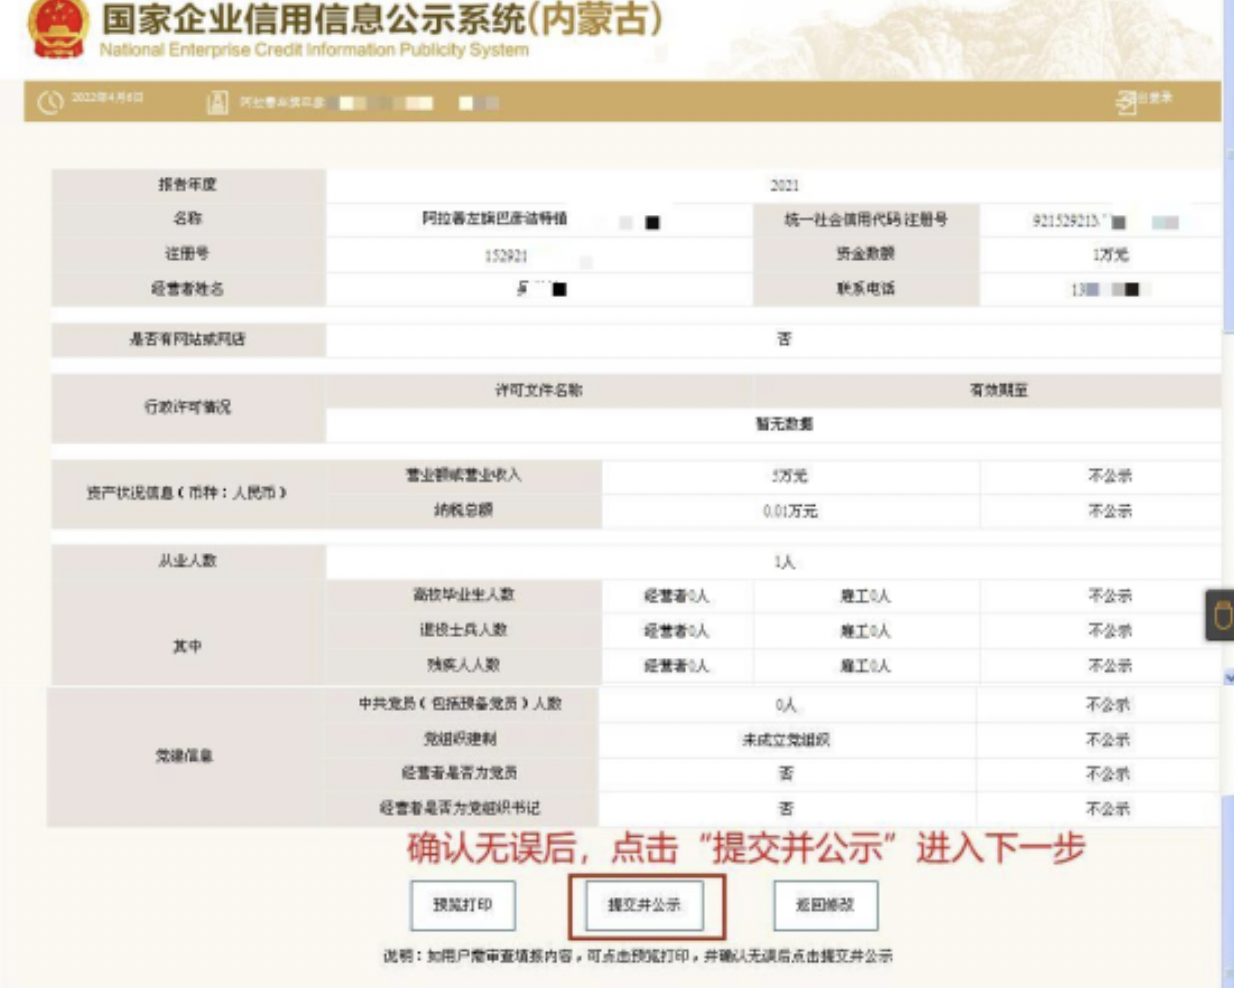Click 不公示 in the 纳税总额 row

point(1110,511)
